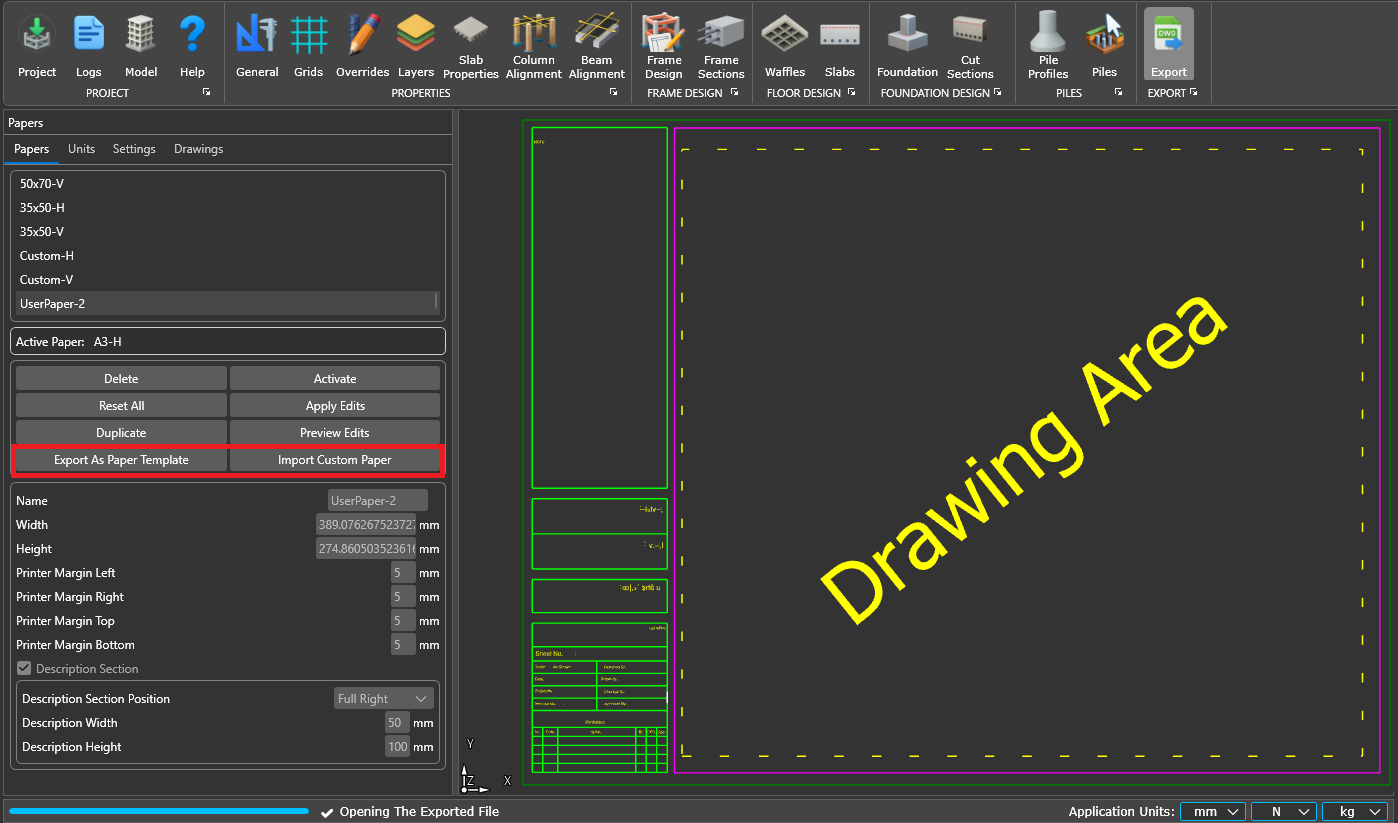Select the Waffles floor design icon

(x=784, y=46)
